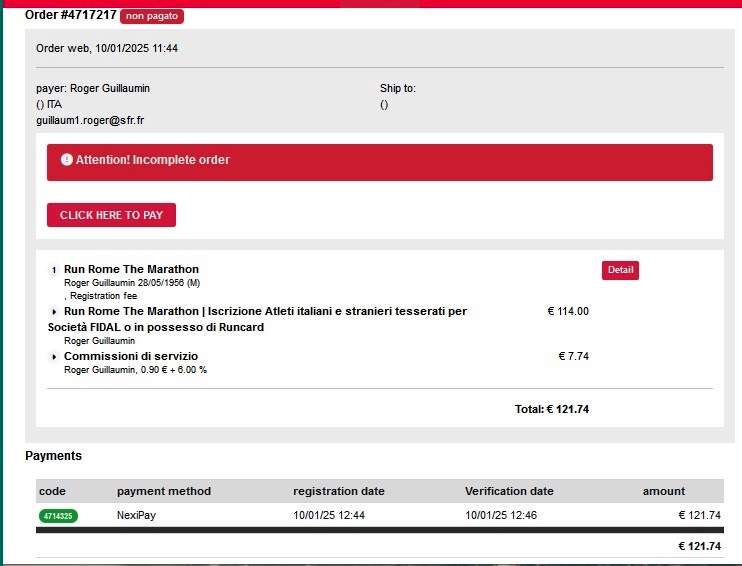Click the 'registration date' column header
Screen dimensions: 742x566
(338, 491)
